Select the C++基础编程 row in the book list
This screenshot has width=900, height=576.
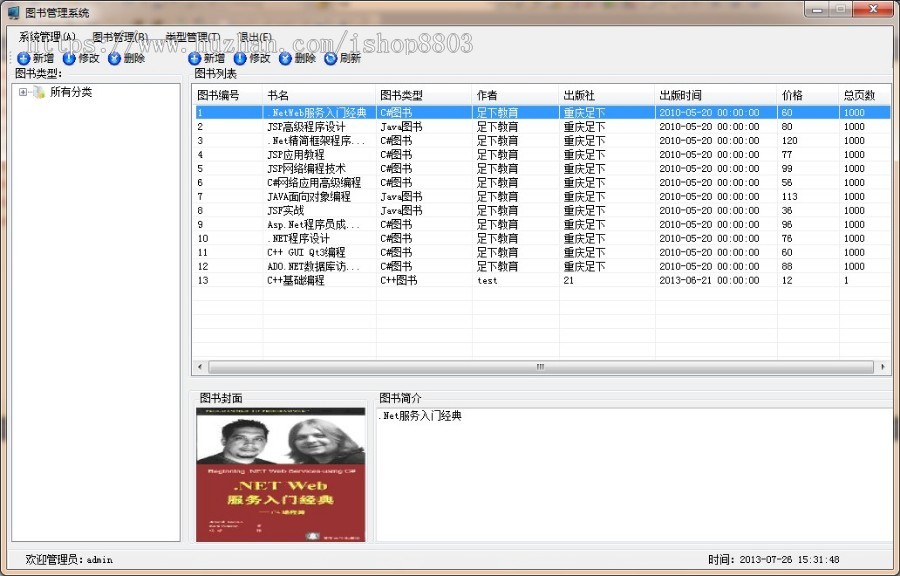(x=300, y=281)
